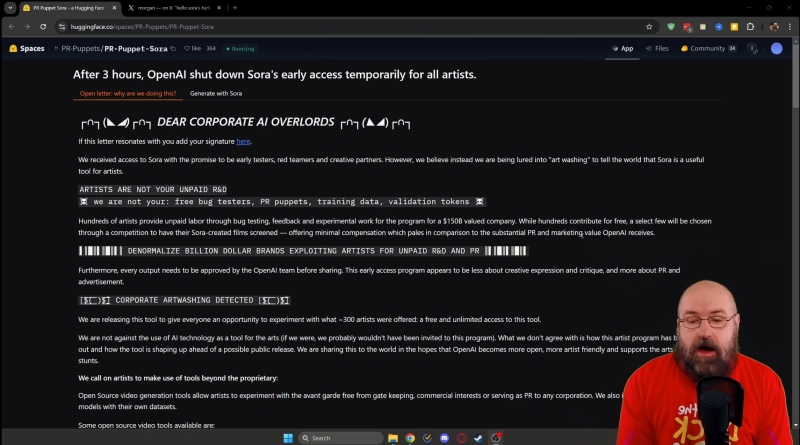The height and width of the screenshot is (445, 800).
Task: Click the Hugging Face Spaces logo
Action: [28, 48]
